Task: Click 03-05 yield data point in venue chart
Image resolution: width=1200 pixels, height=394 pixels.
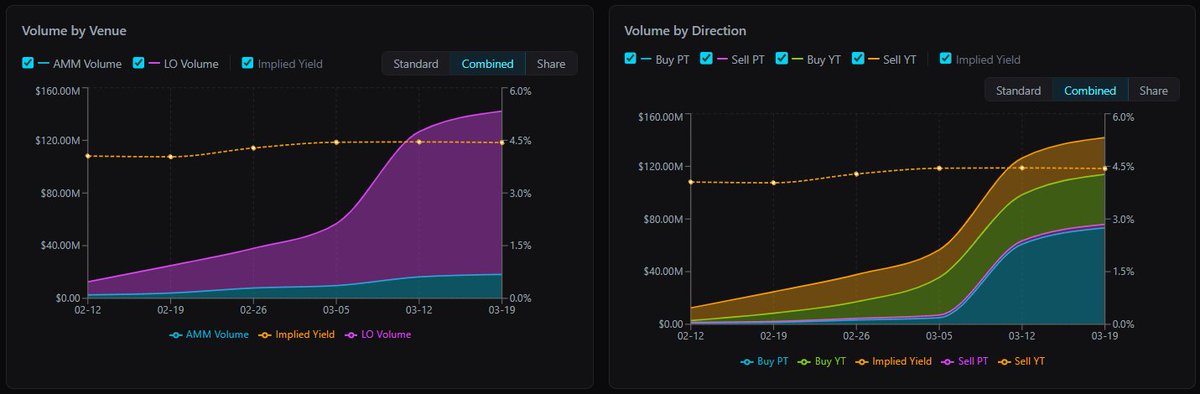Action: coord(336,142)
